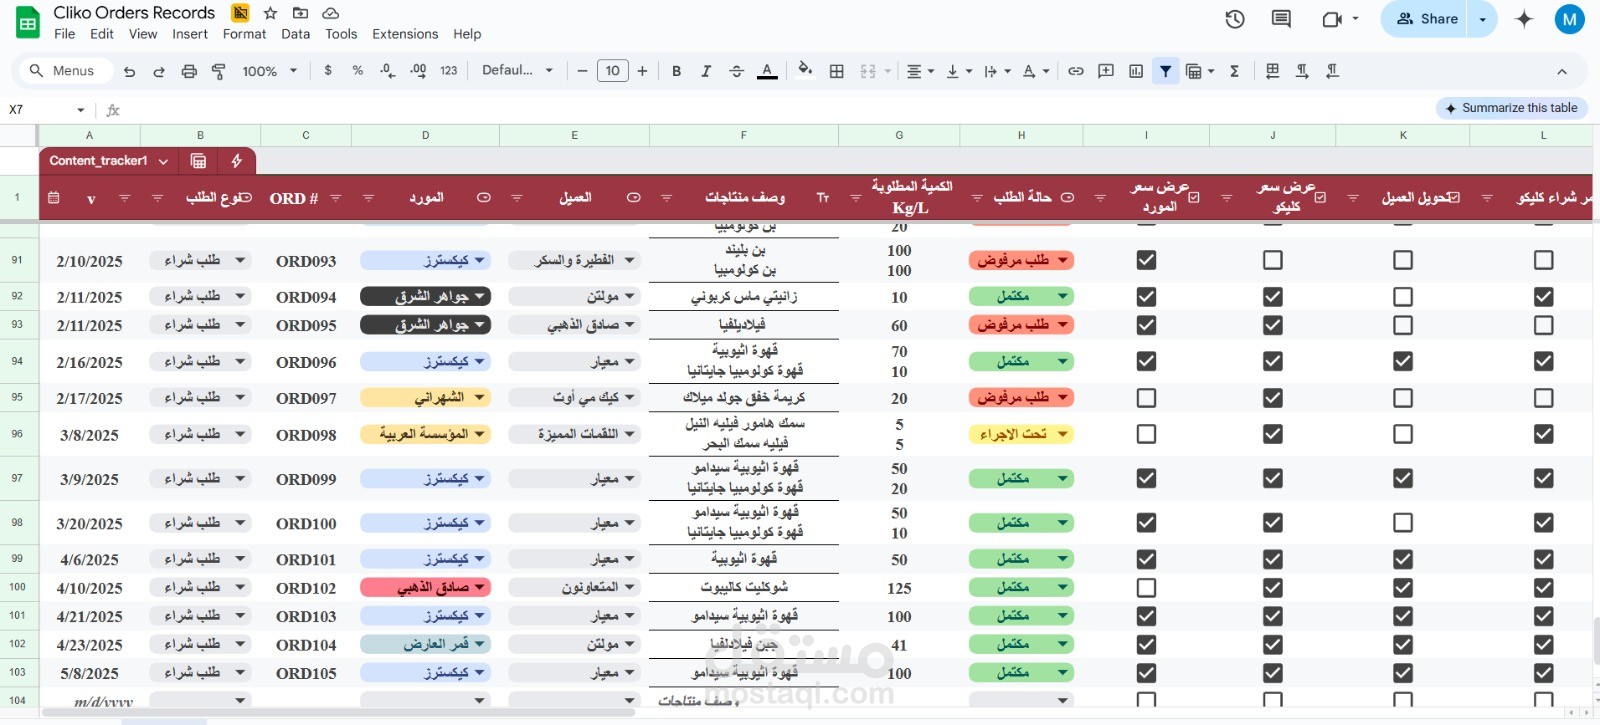The height and width of the screenshot is (725, 1600).
Task: Check cloud save status icon
Action: tap(330, 13)
